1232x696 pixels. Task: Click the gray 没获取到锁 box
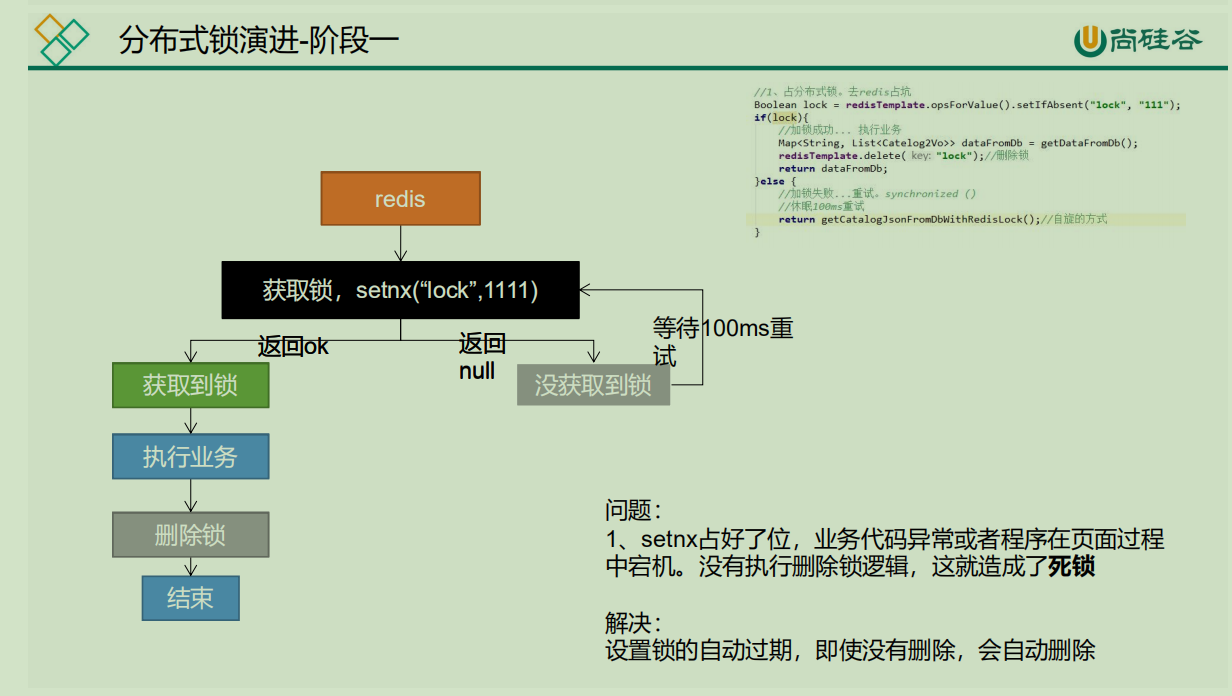[593, 385]
